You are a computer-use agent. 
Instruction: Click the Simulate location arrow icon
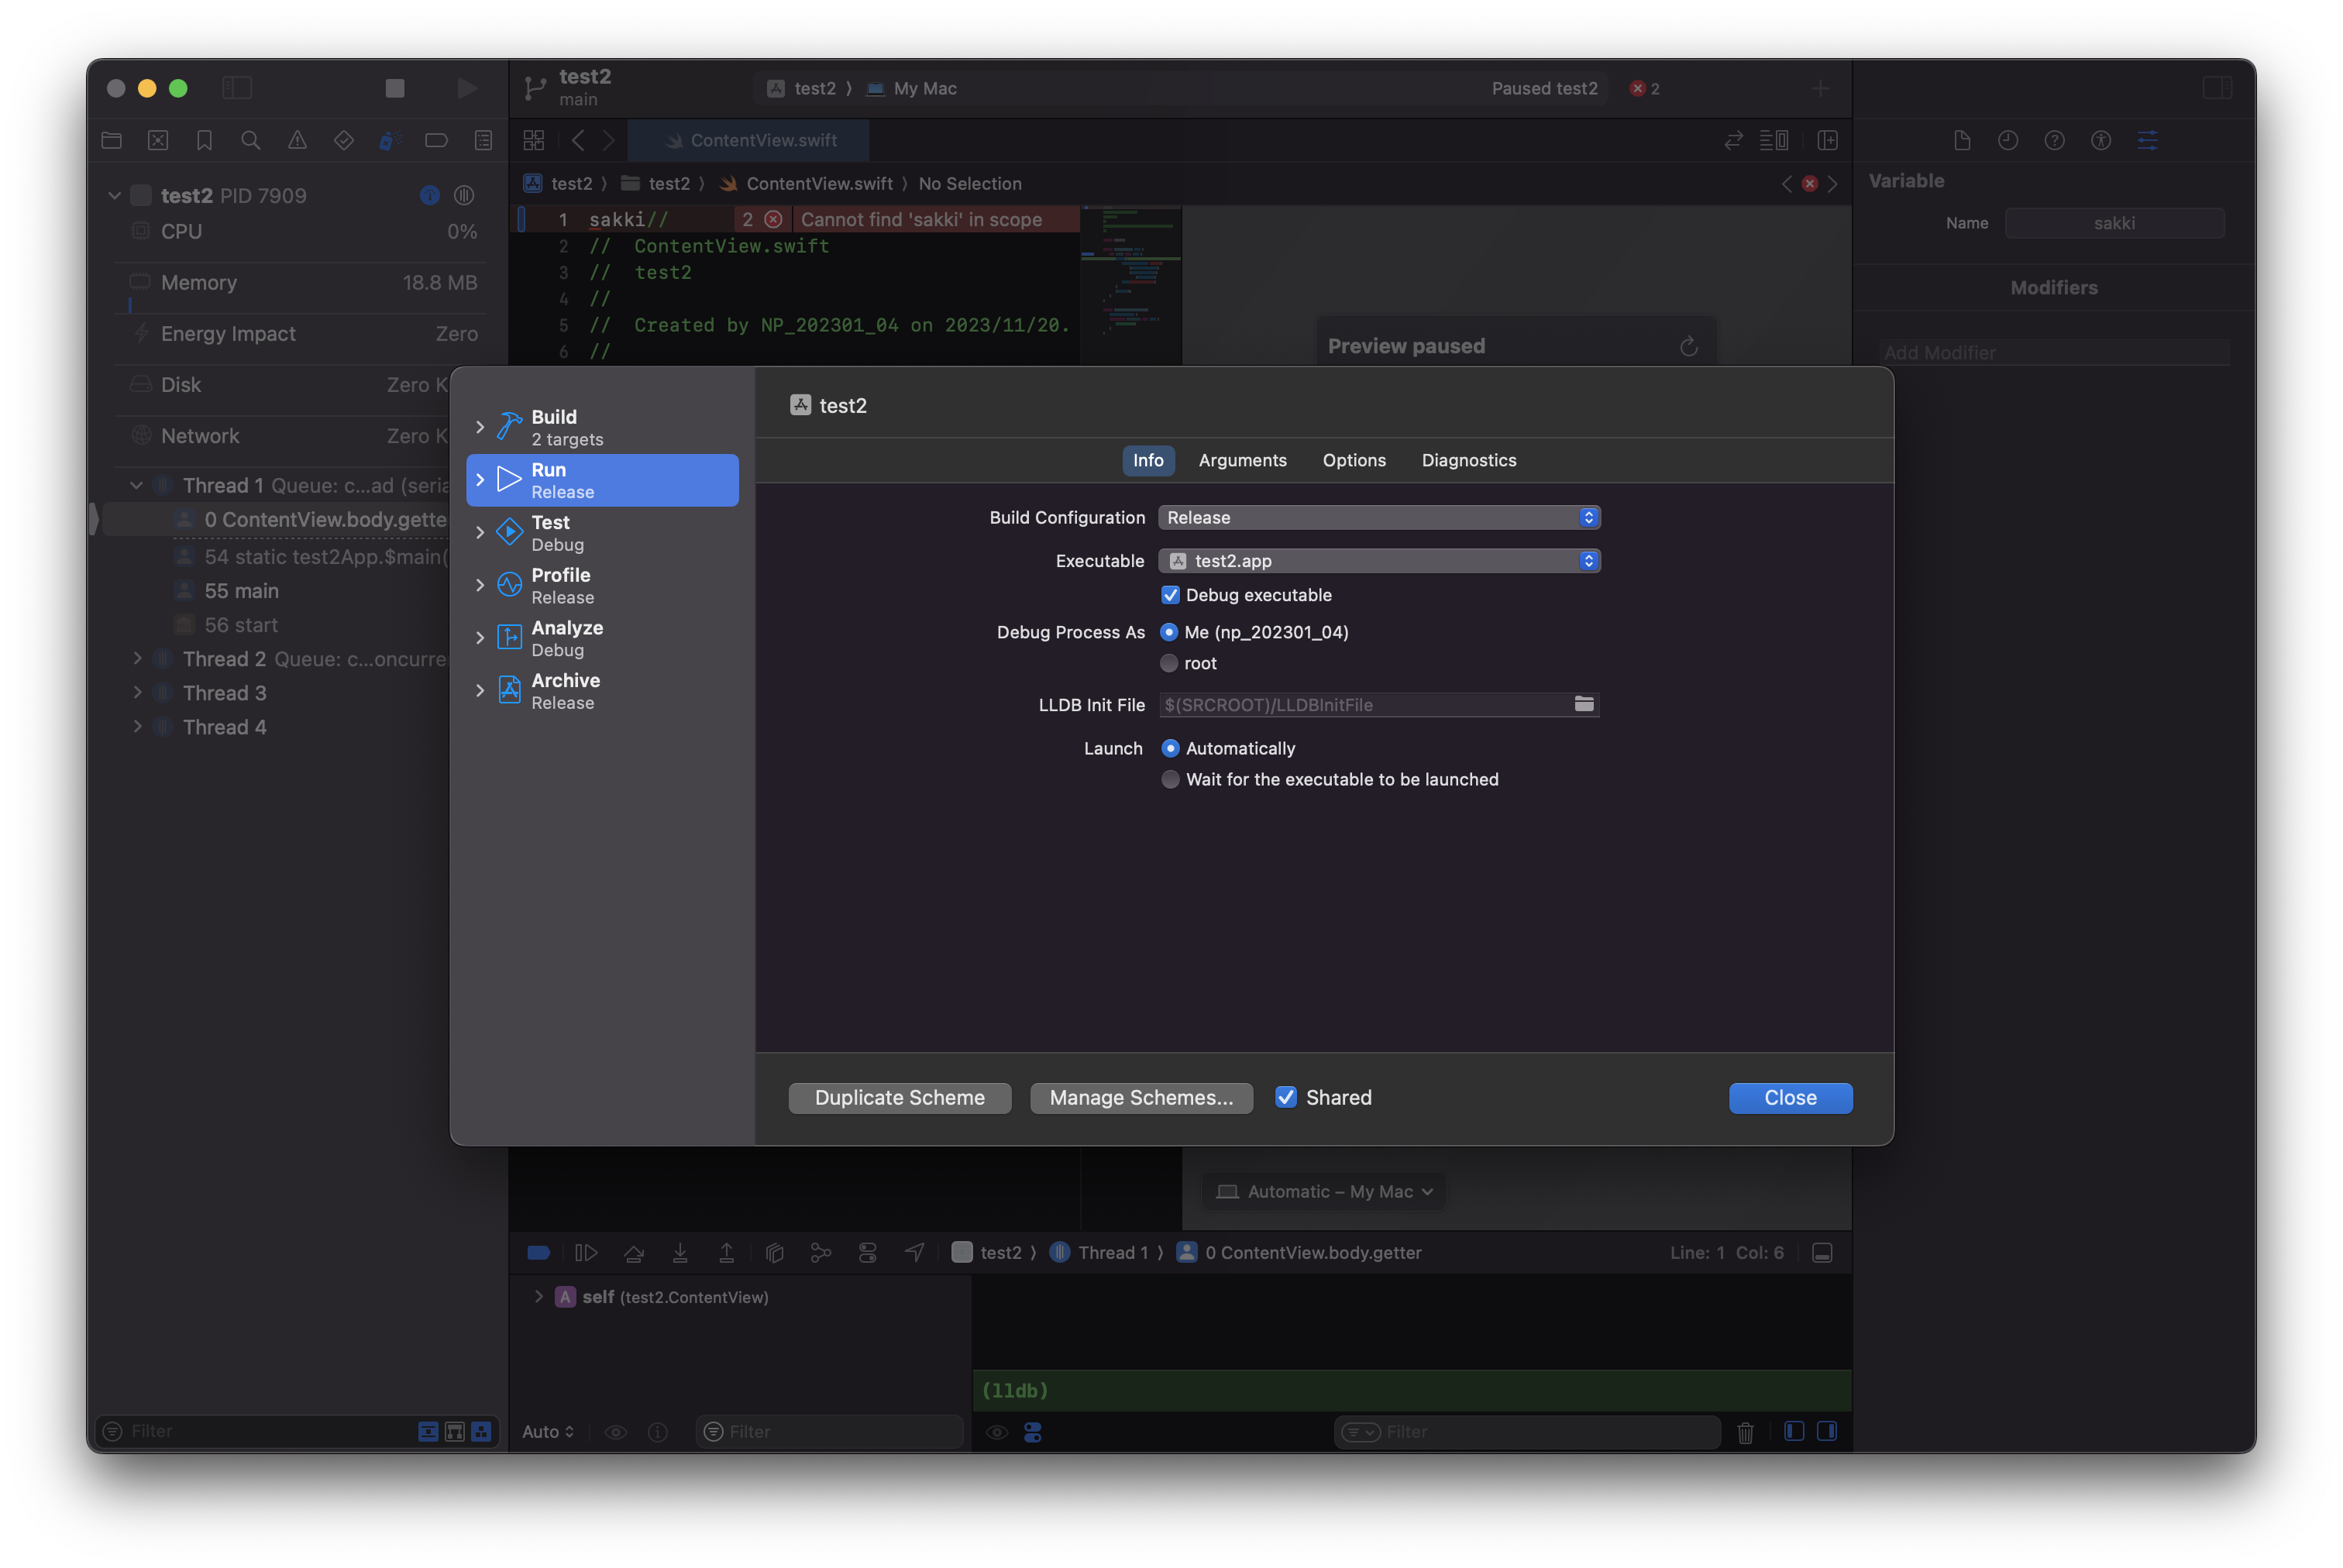click(x=914, y=1252)
